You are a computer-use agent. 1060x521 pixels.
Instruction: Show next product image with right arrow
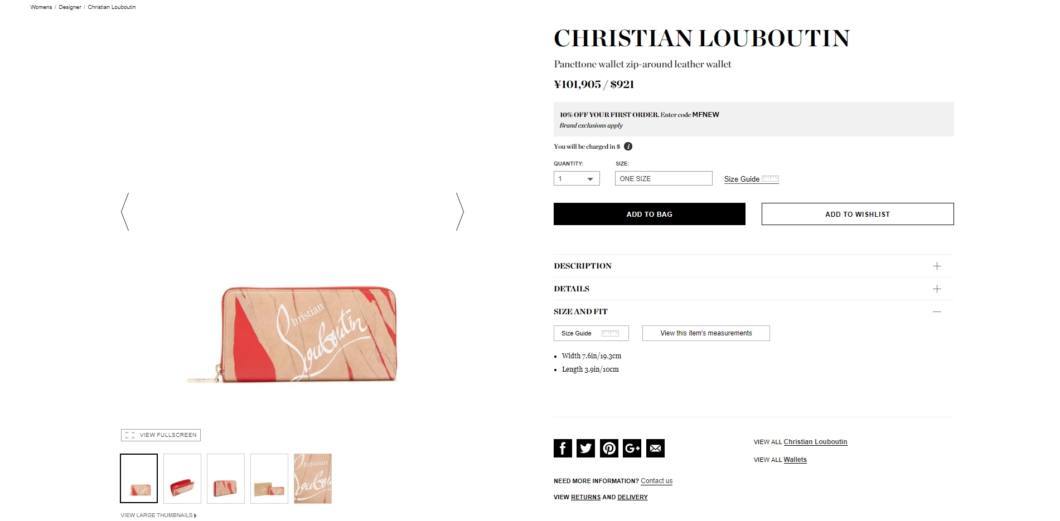coord(460,212)
